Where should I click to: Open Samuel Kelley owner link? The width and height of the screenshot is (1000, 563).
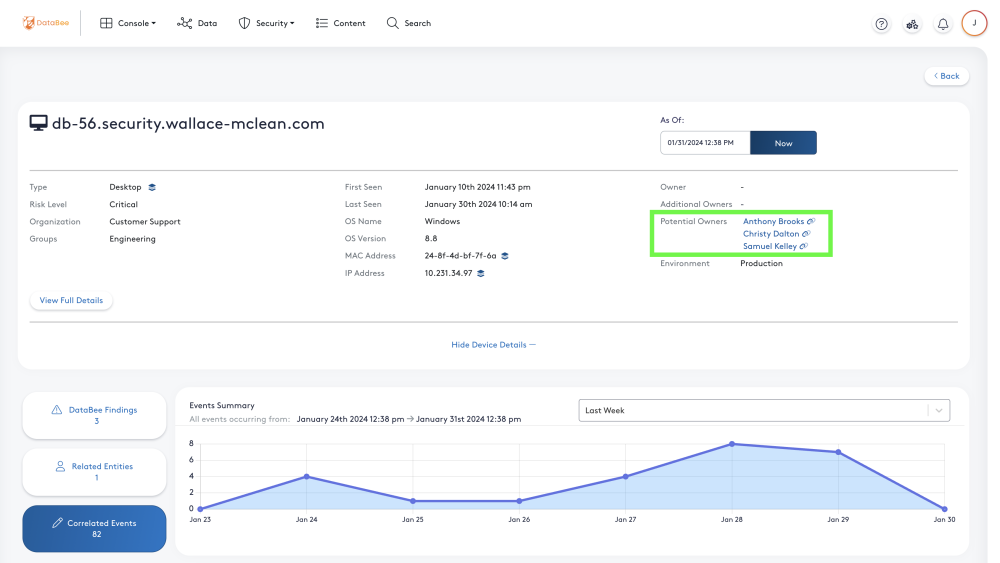pyautogui.click(x=769, y=246)
